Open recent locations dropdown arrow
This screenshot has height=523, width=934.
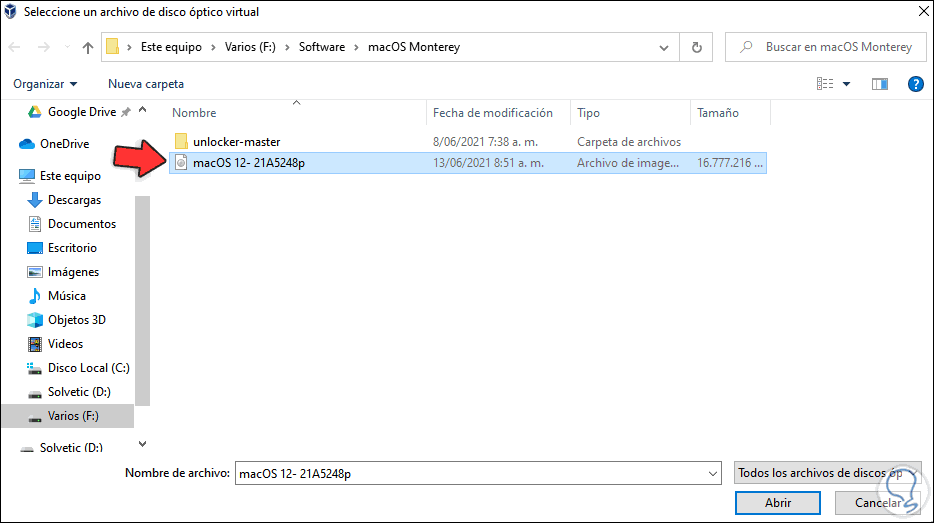(67, 47)
